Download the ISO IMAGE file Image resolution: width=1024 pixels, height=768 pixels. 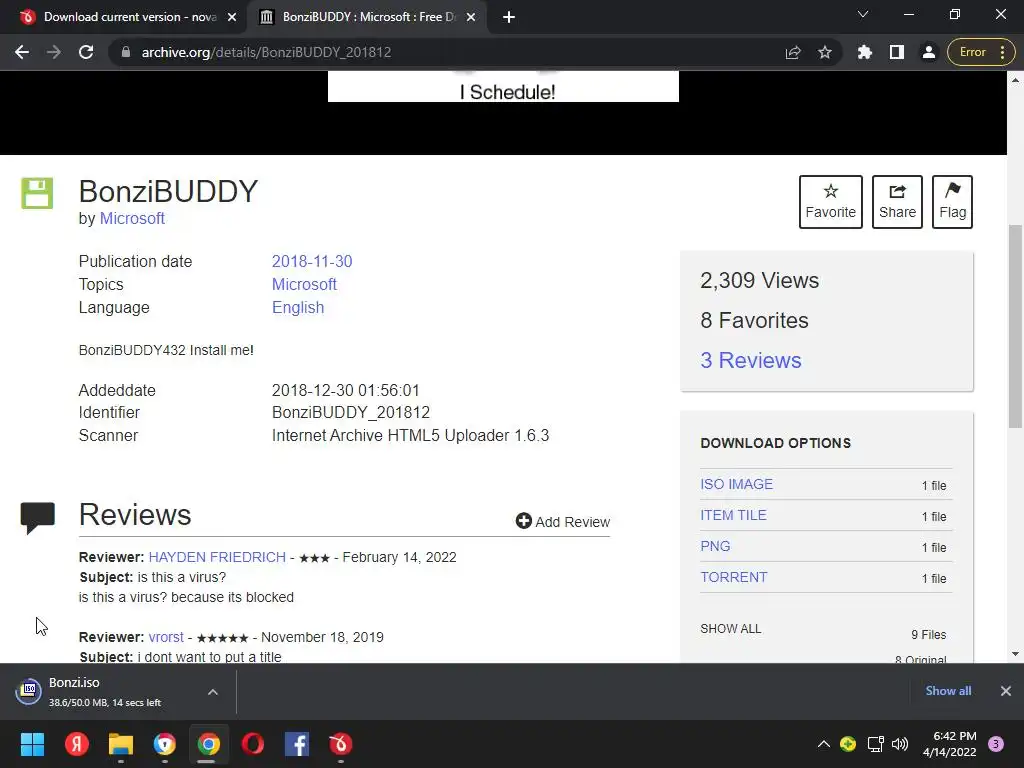[736, 484]
